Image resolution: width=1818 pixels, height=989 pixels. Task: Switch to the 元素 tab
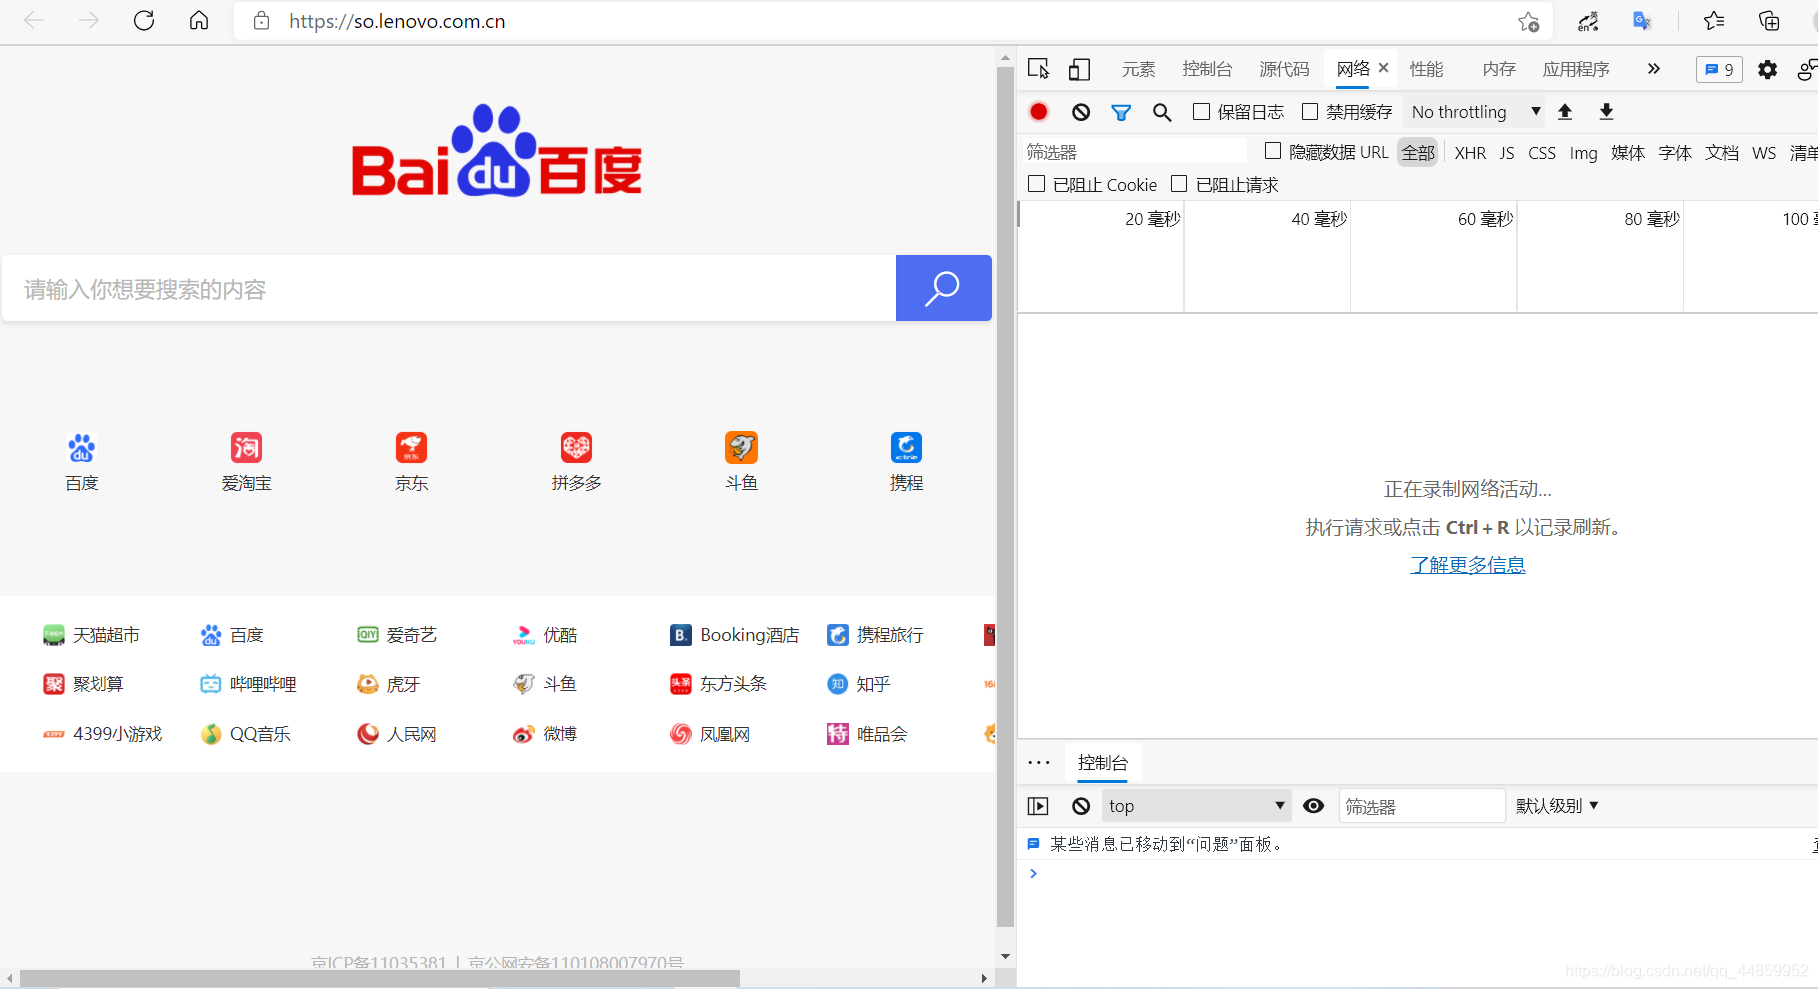[1138, 69]
